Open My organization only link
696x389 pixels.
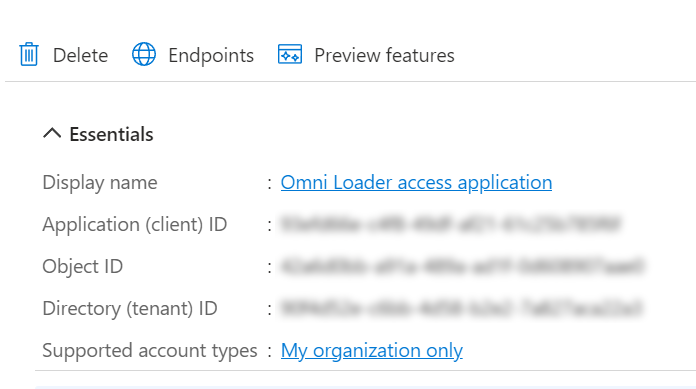372,350
